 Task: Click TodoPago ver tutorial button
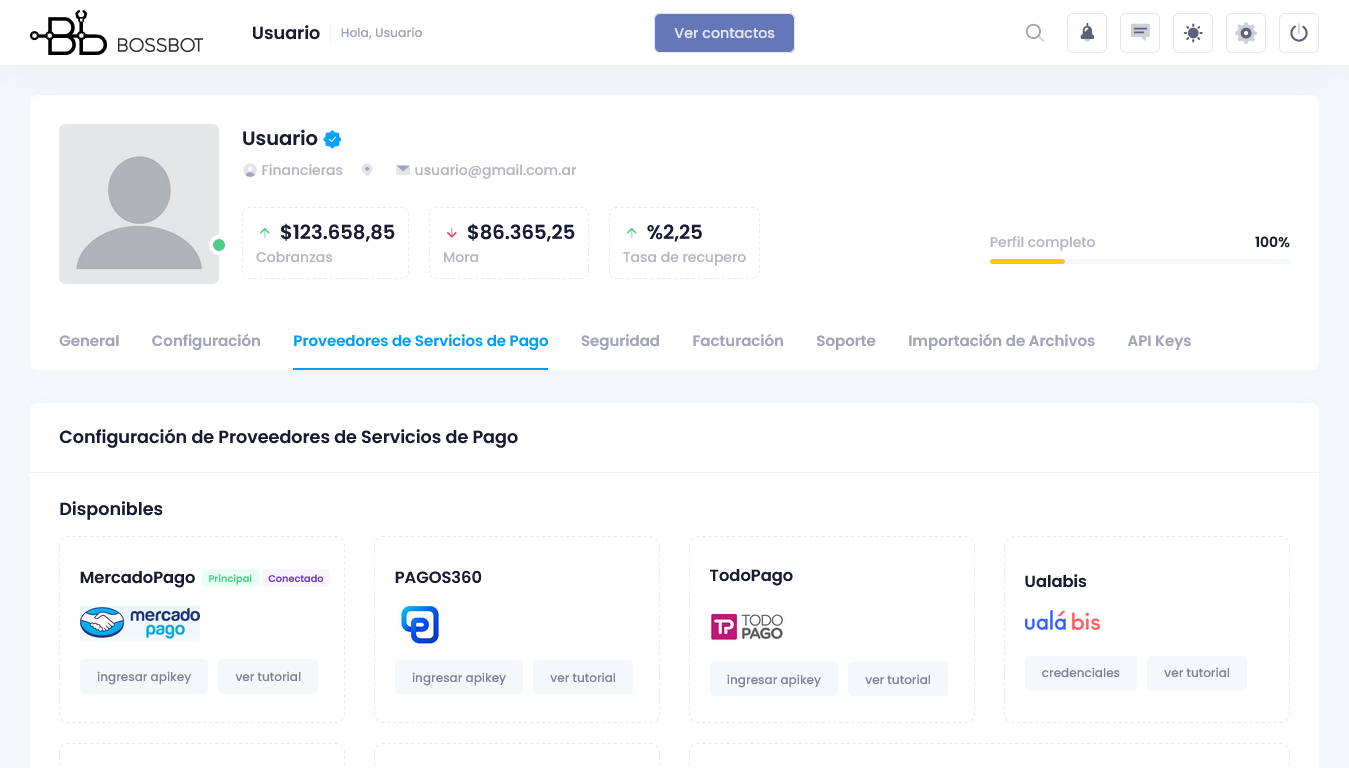[898, 680]
